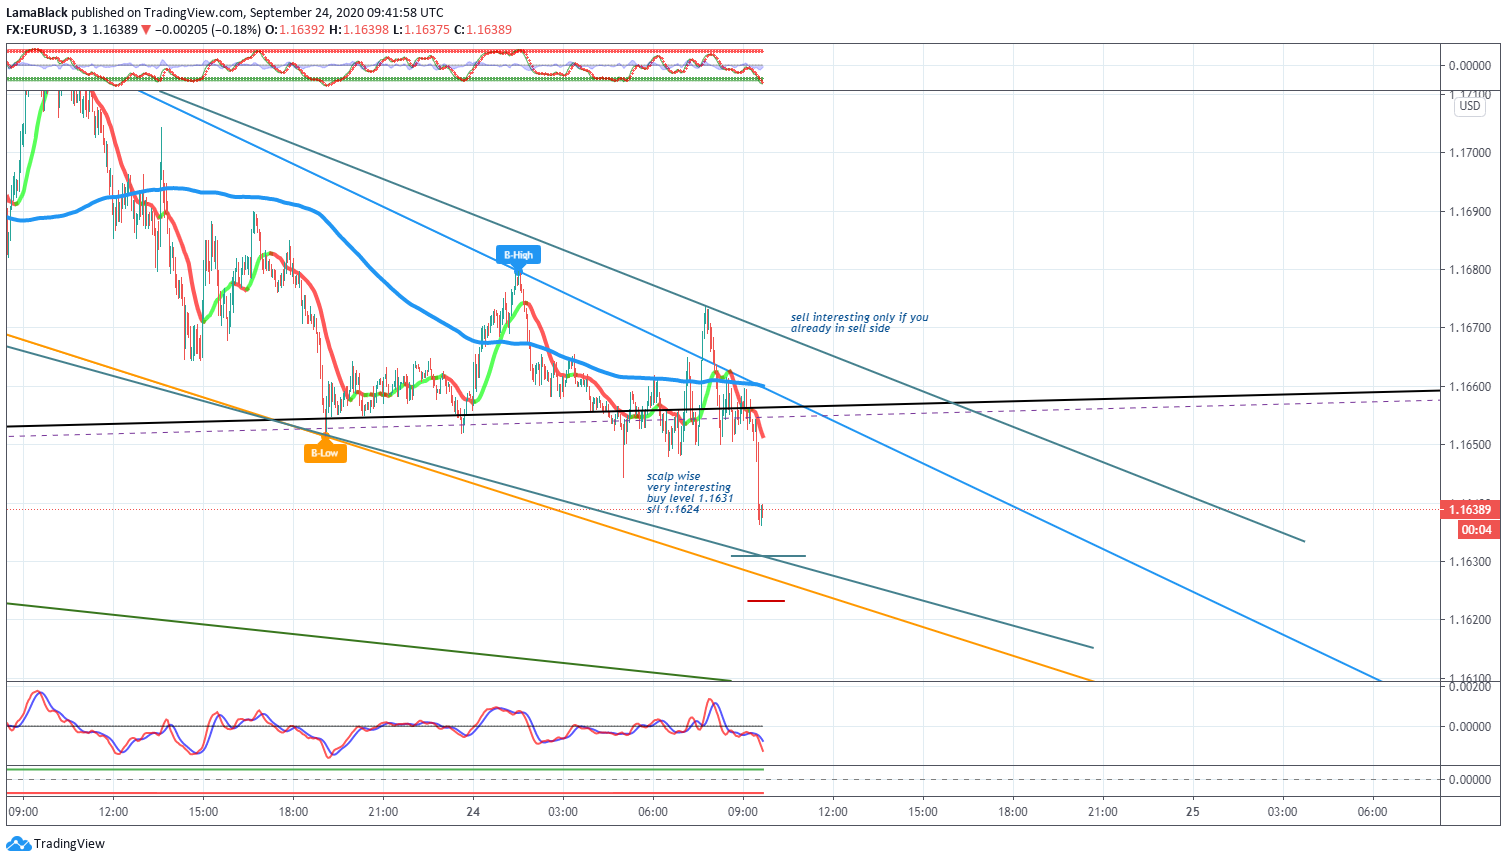The image size is (1507, 862).
Task: Click the price axis label 1.16200
Action: click(1470, 620)
